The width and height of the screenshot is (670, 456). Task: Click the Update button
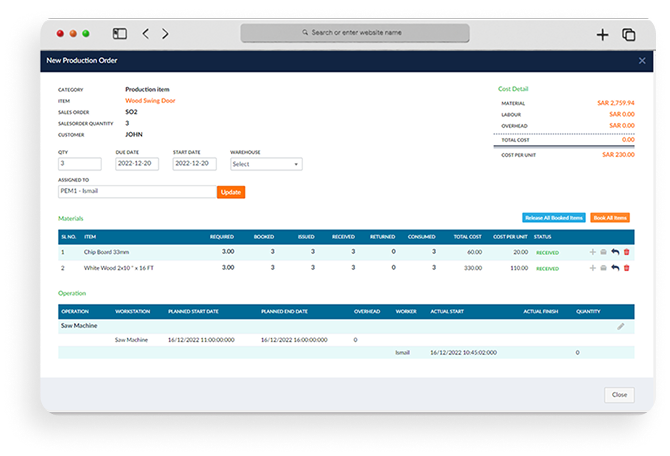click(230, 192)
